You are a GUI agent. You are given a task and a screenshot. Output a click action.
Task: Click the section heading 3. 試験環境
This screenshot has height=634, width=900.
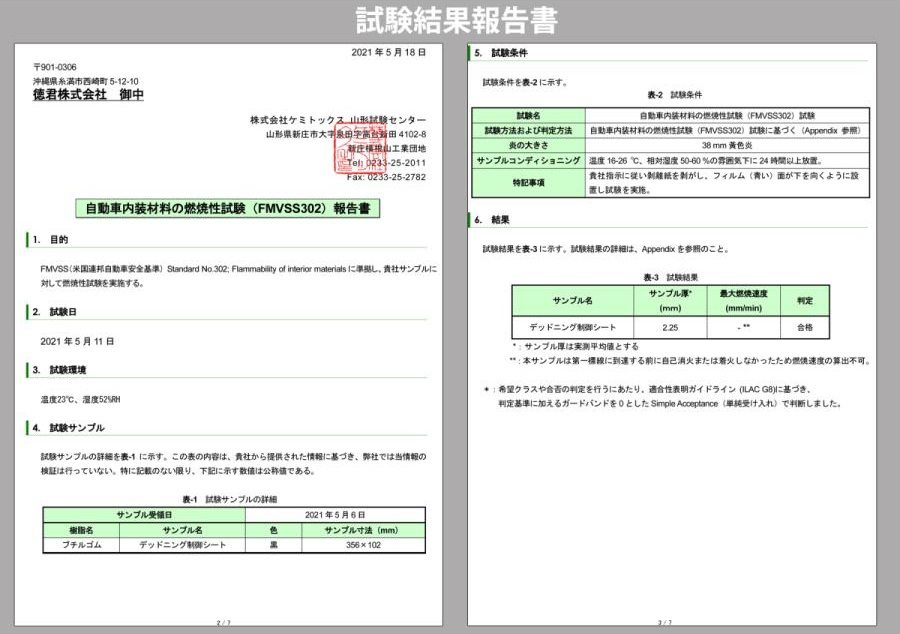coord(60,370)
